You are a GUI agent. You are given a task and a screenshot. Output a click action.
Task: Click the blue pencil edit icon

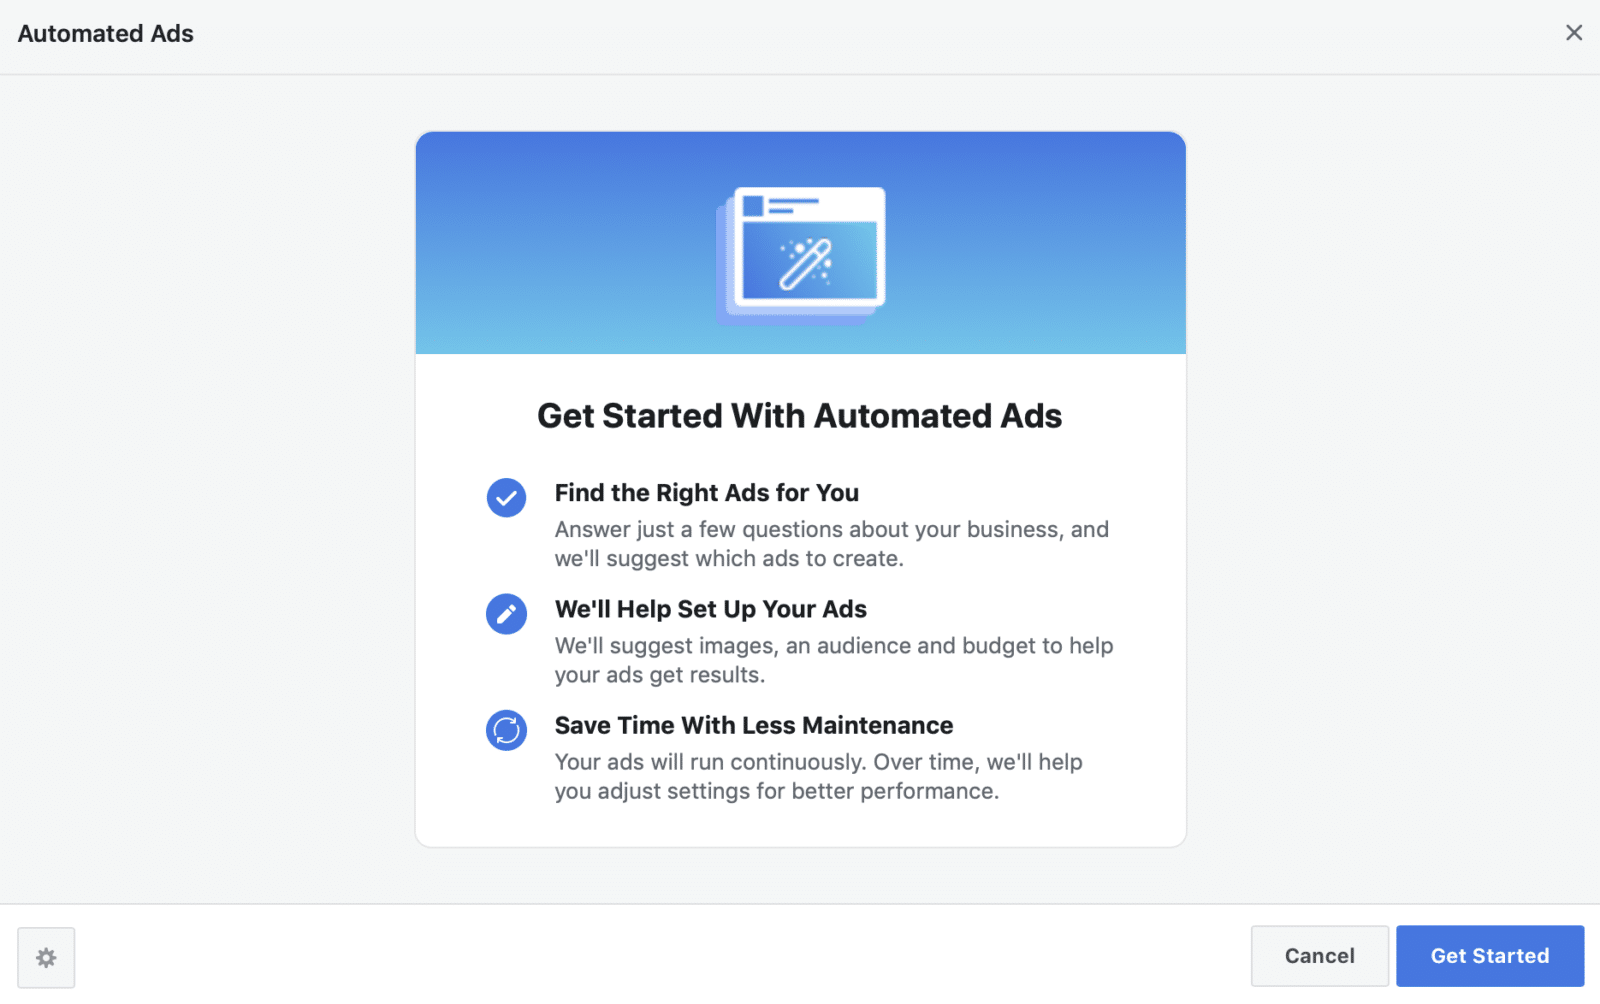[x=506, y=614]
